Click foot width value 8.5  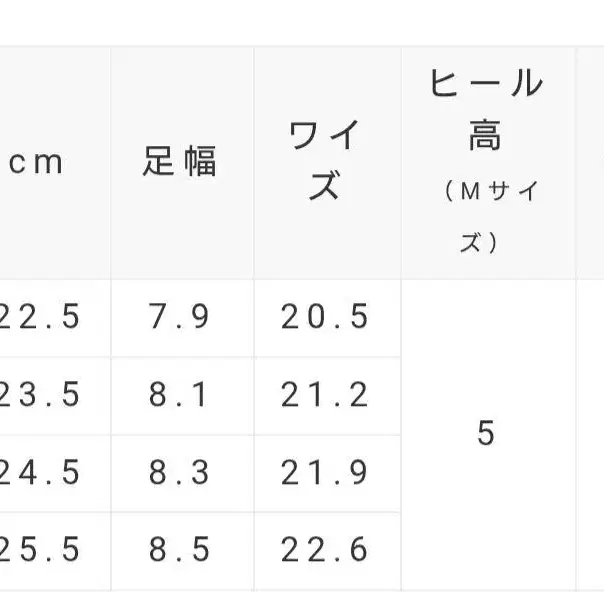tap(180, 549)
